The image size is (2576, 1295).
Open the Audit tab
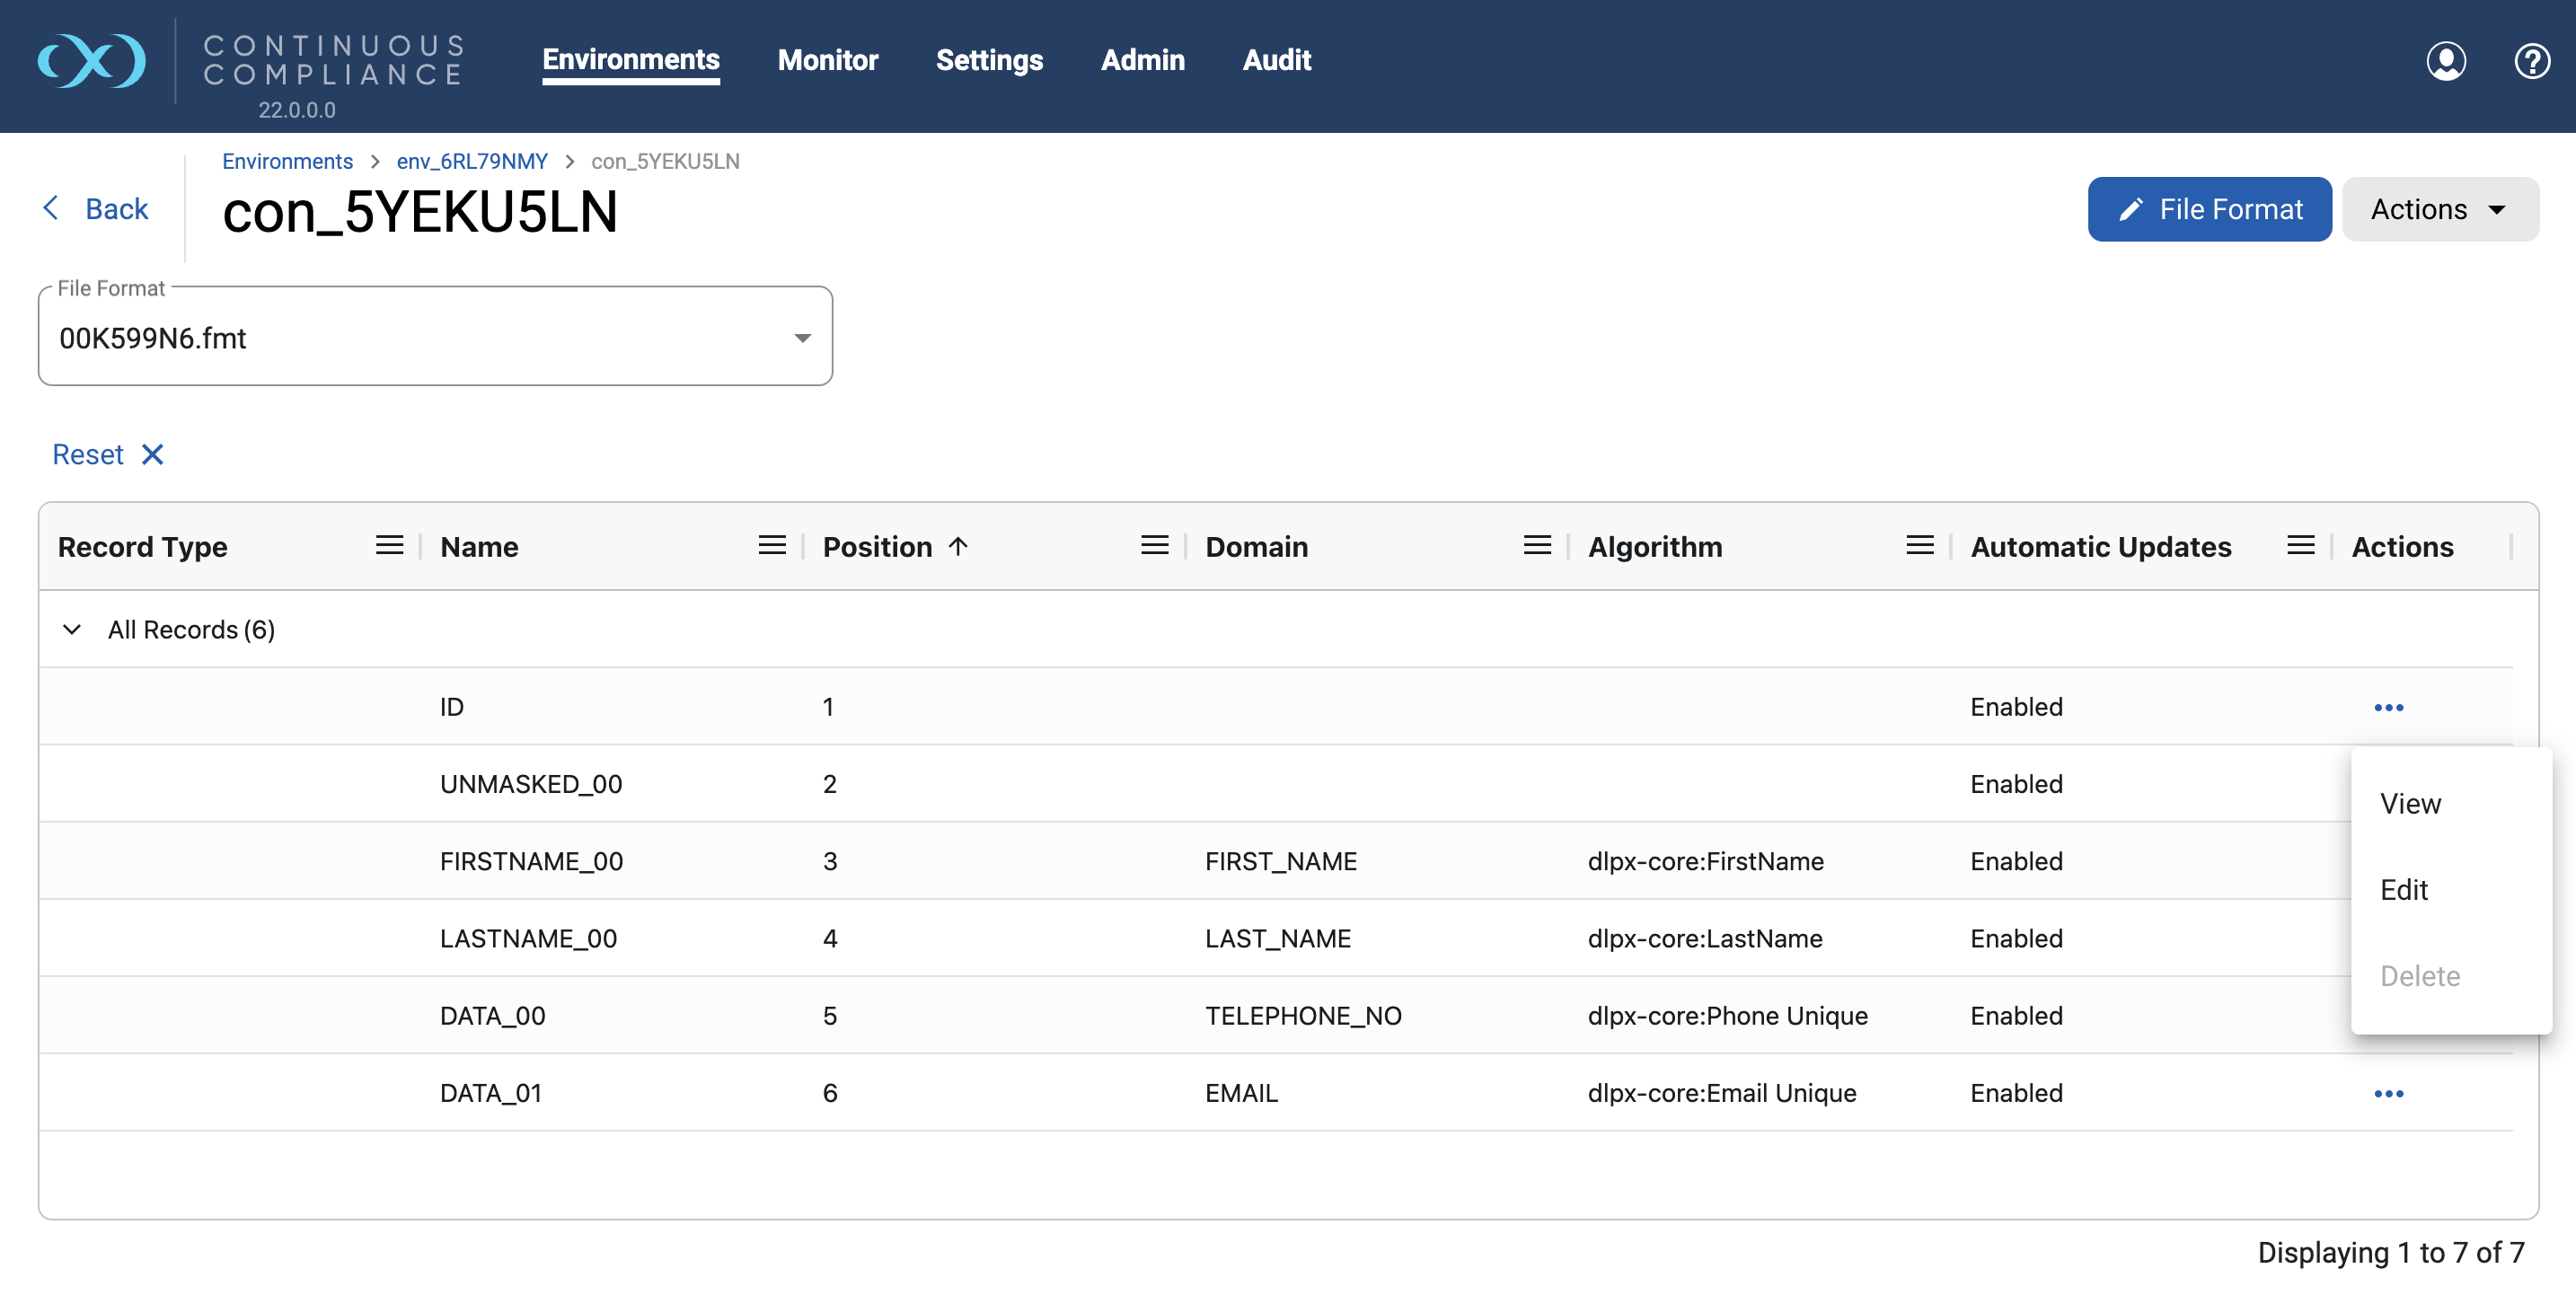(x=1277, y=60)
